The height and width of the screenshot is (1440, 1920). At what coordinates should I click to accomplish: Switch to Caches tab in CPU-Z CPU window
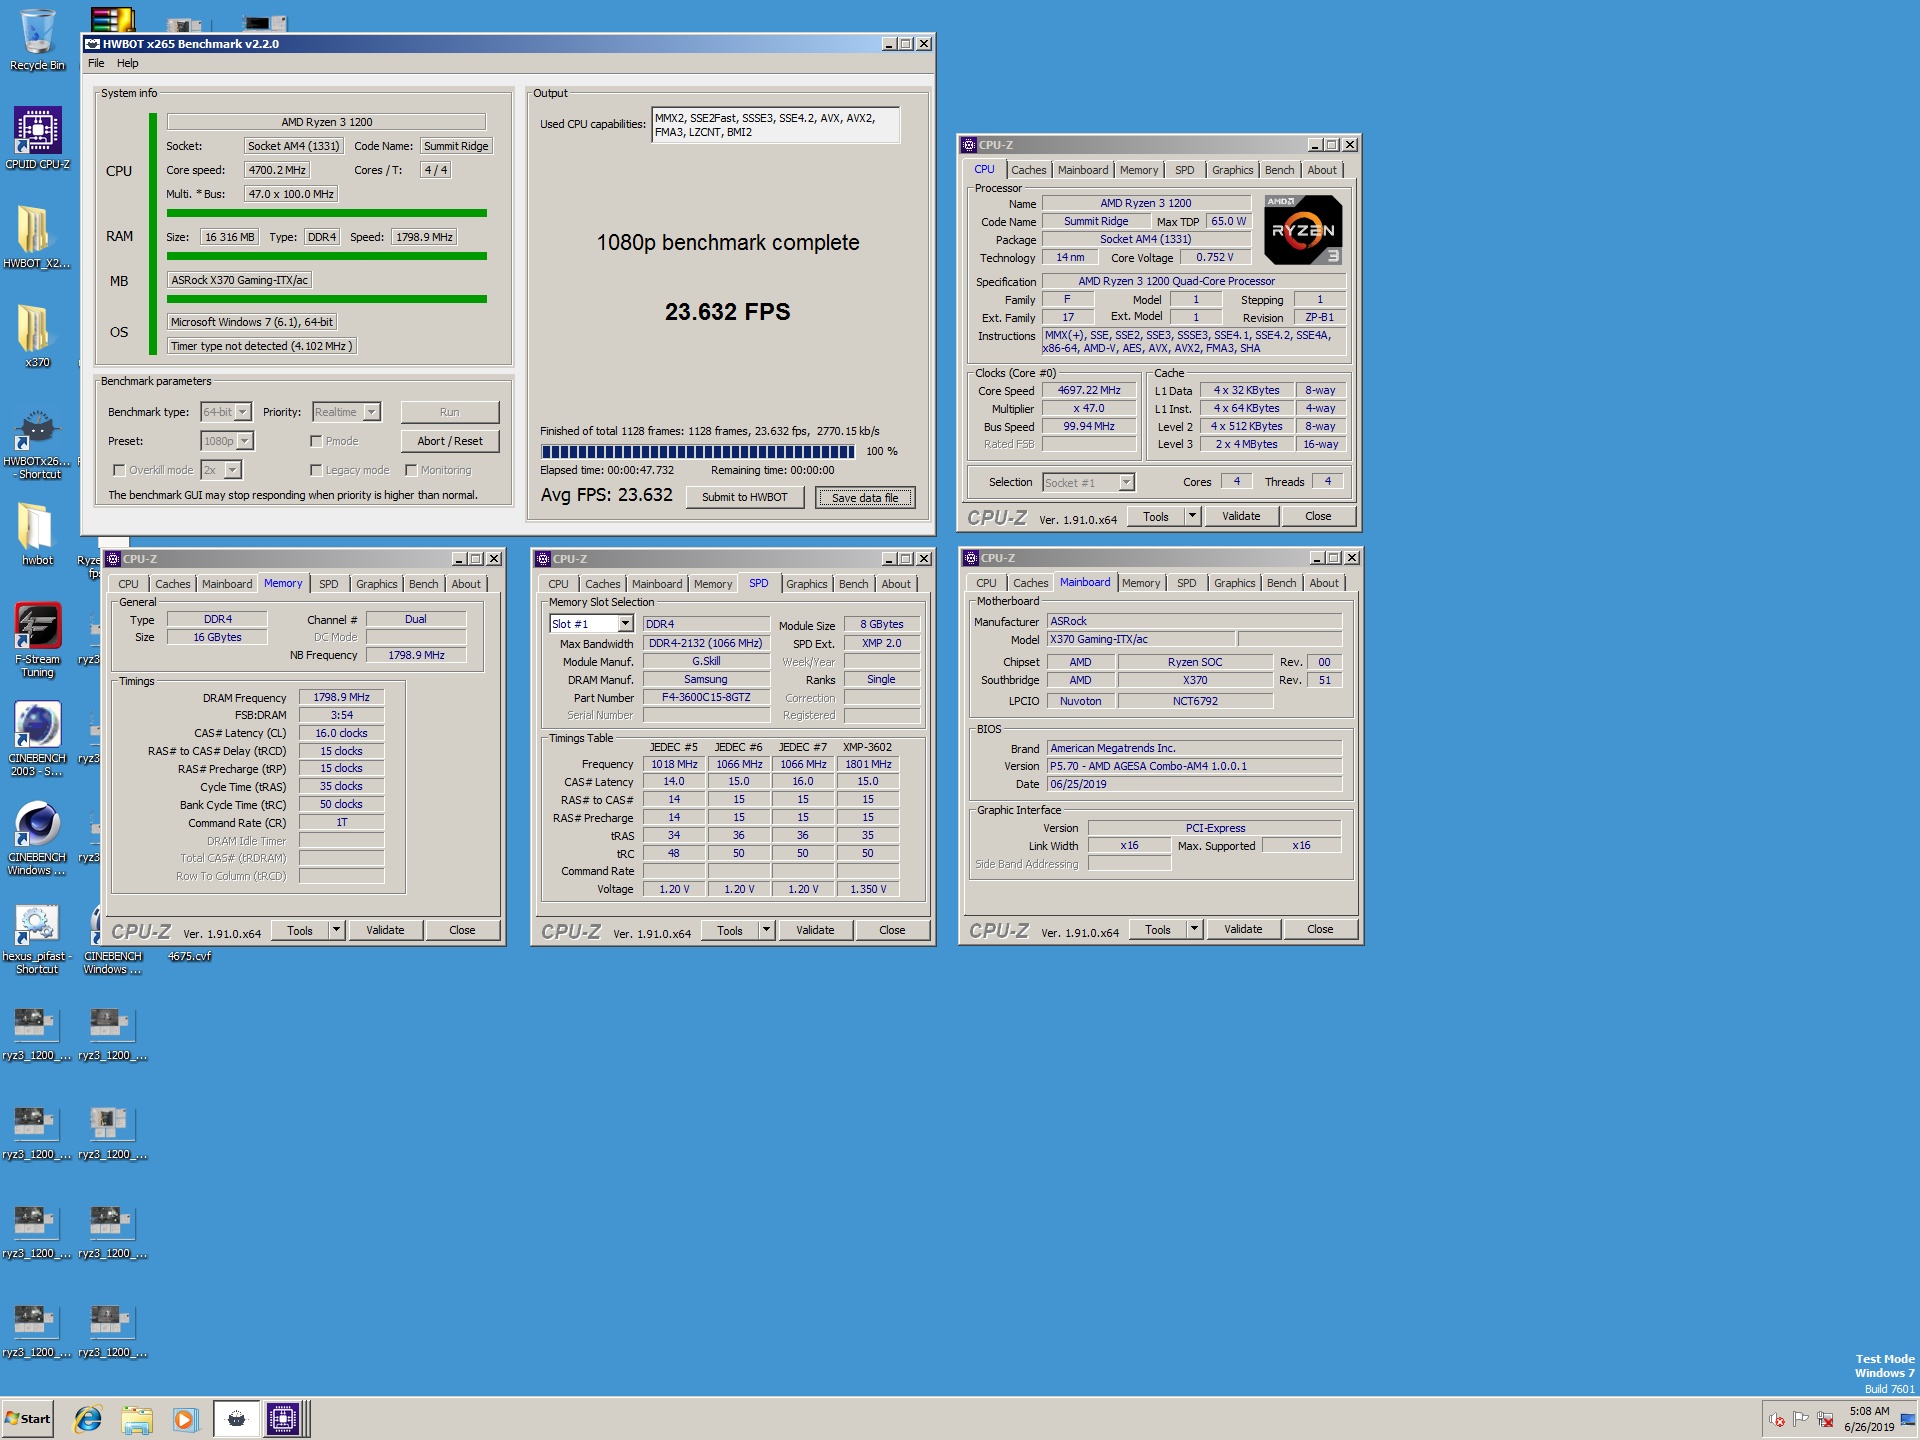click(x=1029, y=170)
